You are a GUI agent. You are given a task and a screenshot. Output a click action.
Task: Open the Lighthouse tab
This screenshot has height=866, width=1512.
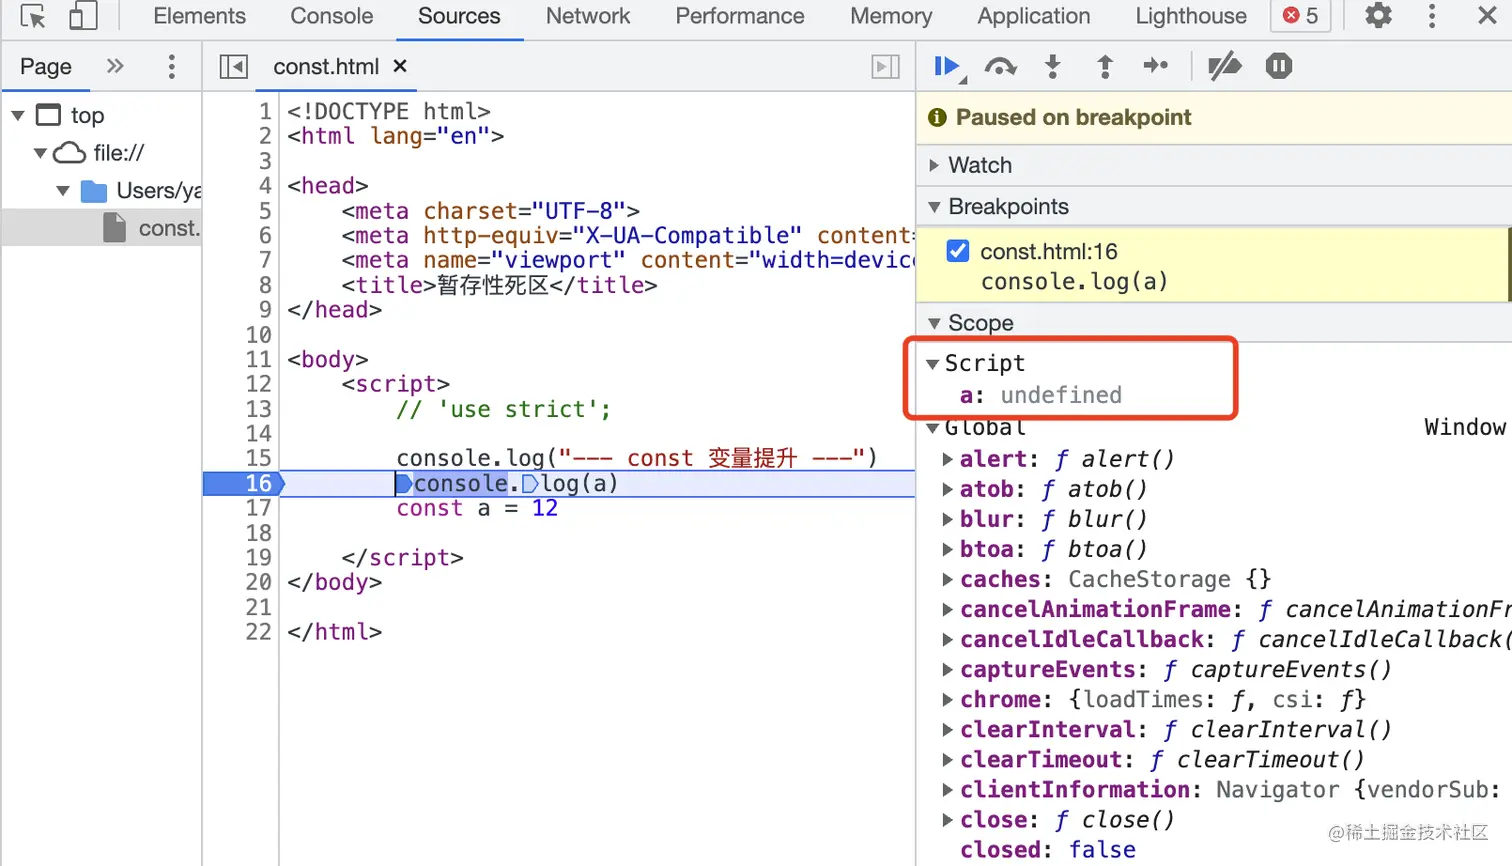1191,16
